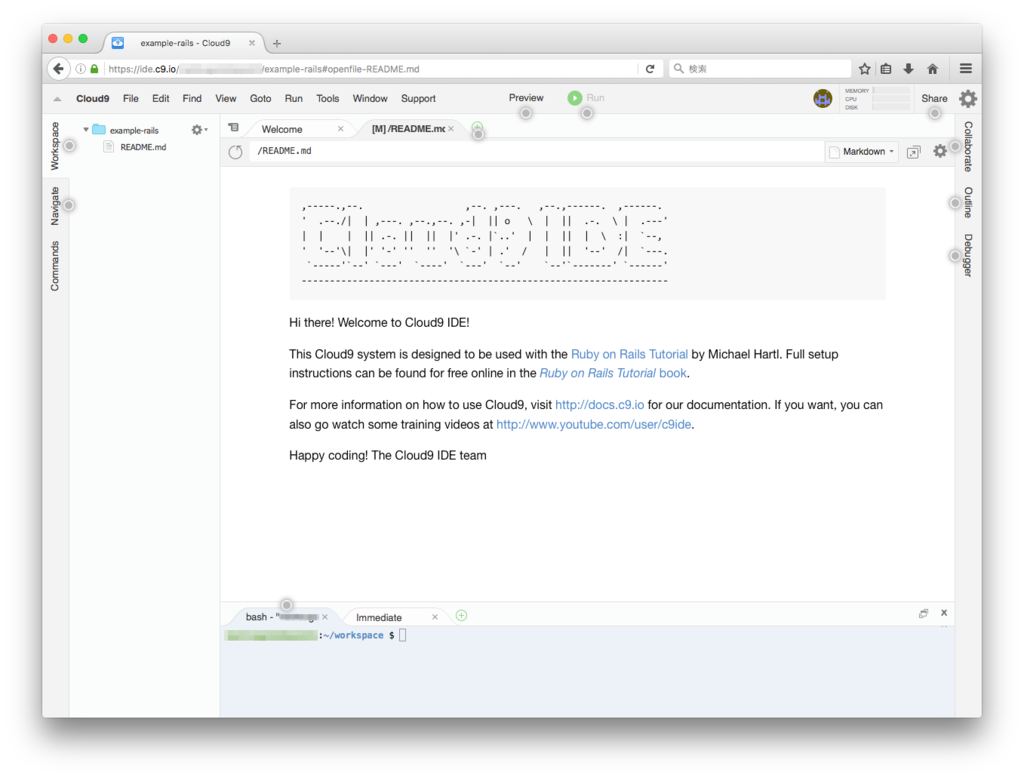1024x778 pixels.
Task: Toggle the Workspace side panel
Action: (55, 146)
